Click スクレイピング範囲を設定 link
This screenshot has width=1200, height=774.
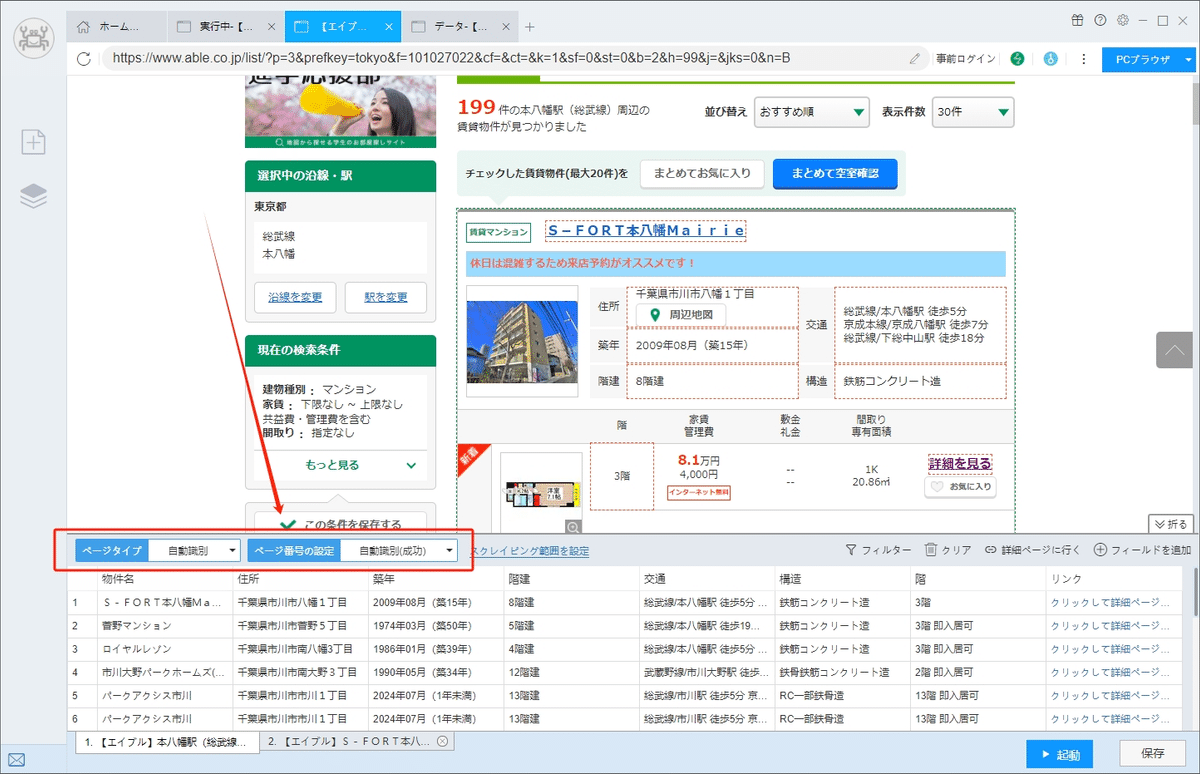(x=529, y=551)
